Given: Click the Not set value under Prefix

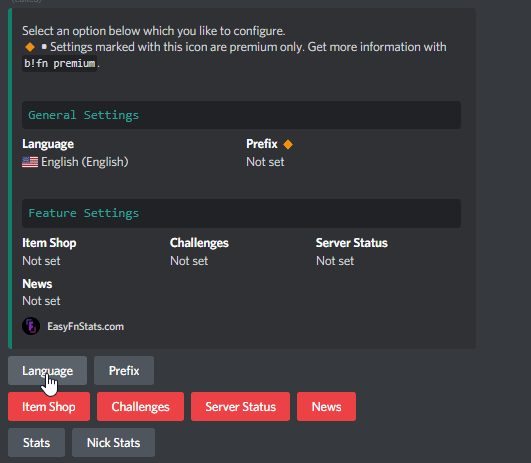Looking at the screenshot, I should click(x=265, y=162).
